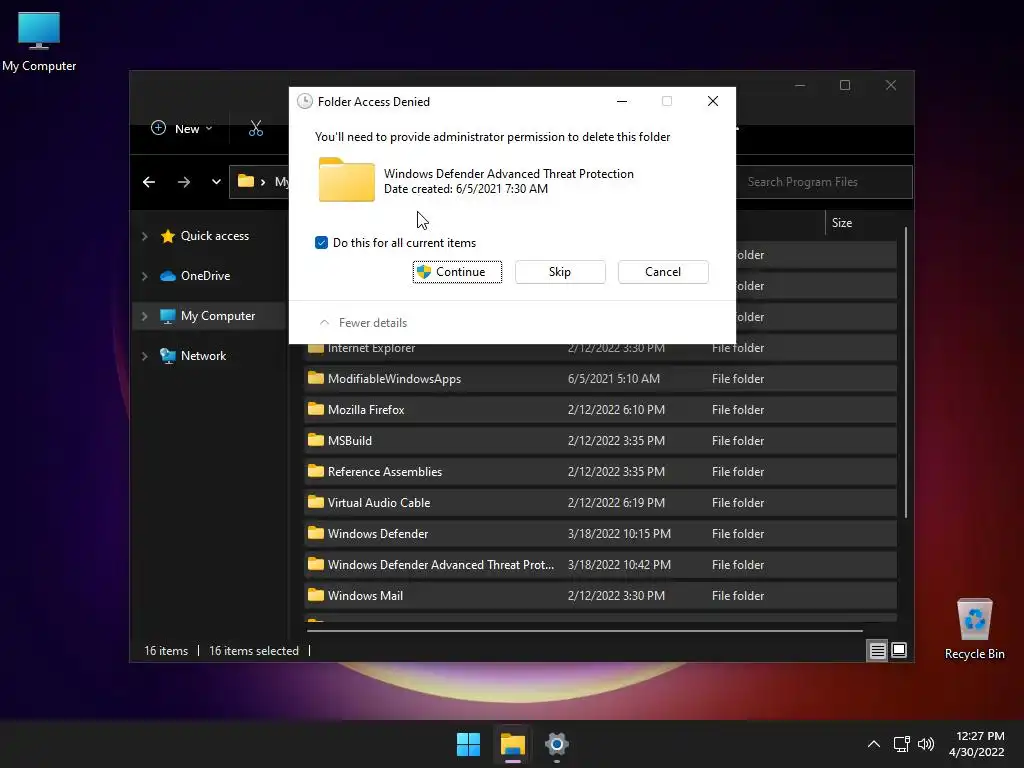Close the Folder Access Denied dialog
Viewport: 1024px width, 768px height.
pyautogui.click(x=712, y=101)
